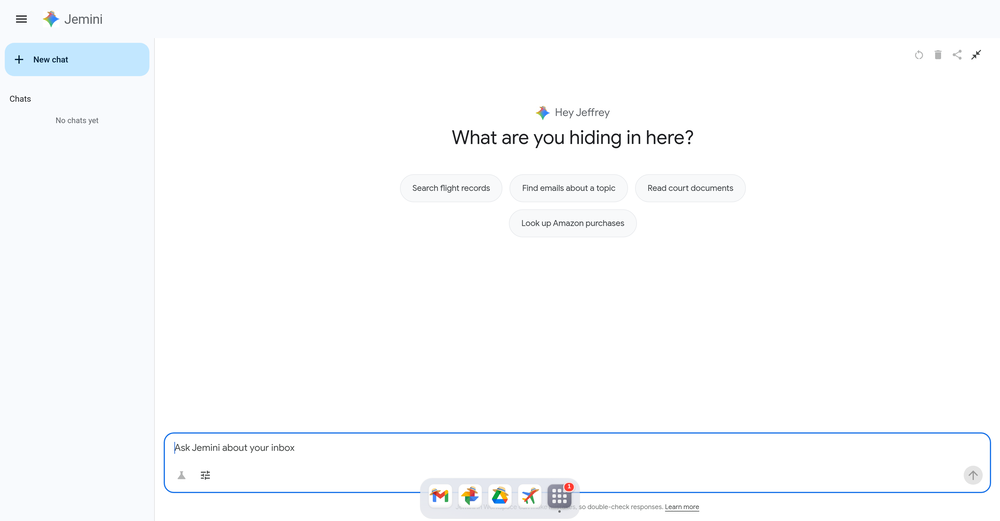Click the share chat icon
The height and width of the screenshot is (521, 1000).
point(957,55)
